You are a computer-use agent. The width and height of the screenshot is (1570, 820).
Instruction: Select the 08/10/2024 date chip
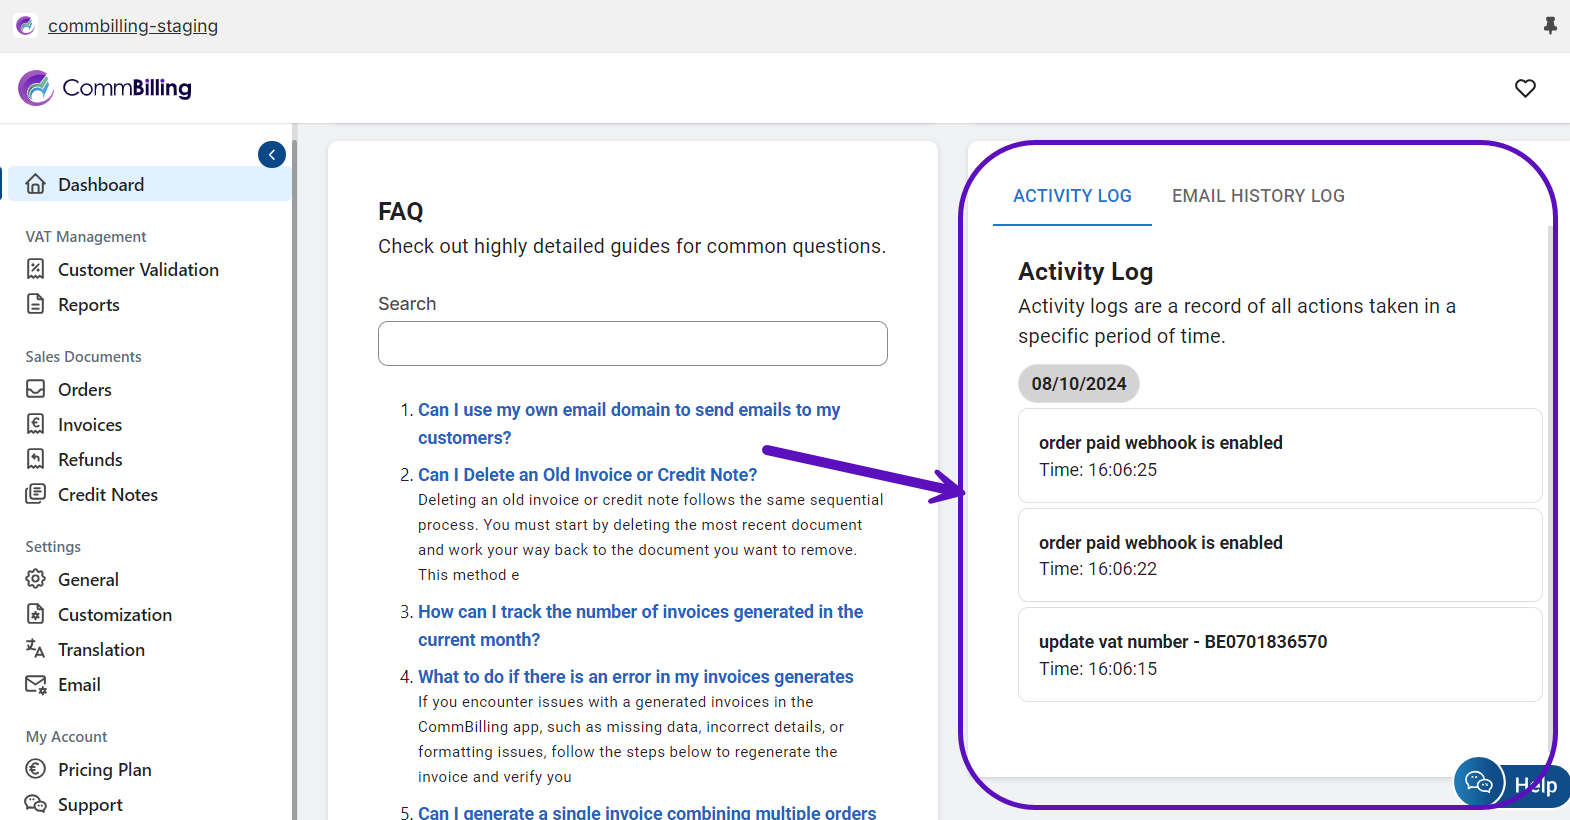point(1078,383)
